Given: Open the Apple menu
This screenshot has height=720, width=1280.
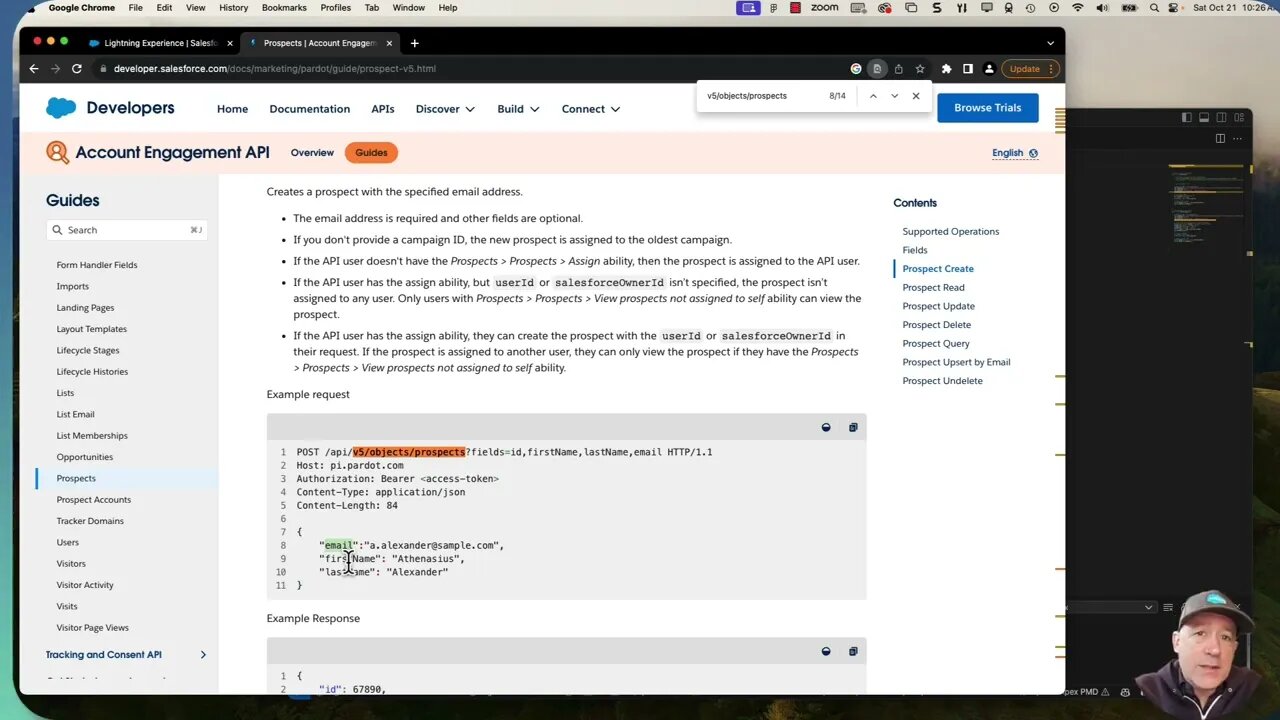Looking at the screenshot, I should pos(31,8).
